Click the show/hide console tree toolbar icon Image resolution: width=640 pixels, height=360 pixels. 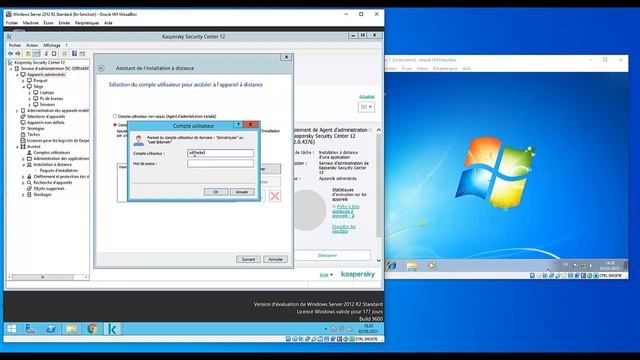coord(36,53)
